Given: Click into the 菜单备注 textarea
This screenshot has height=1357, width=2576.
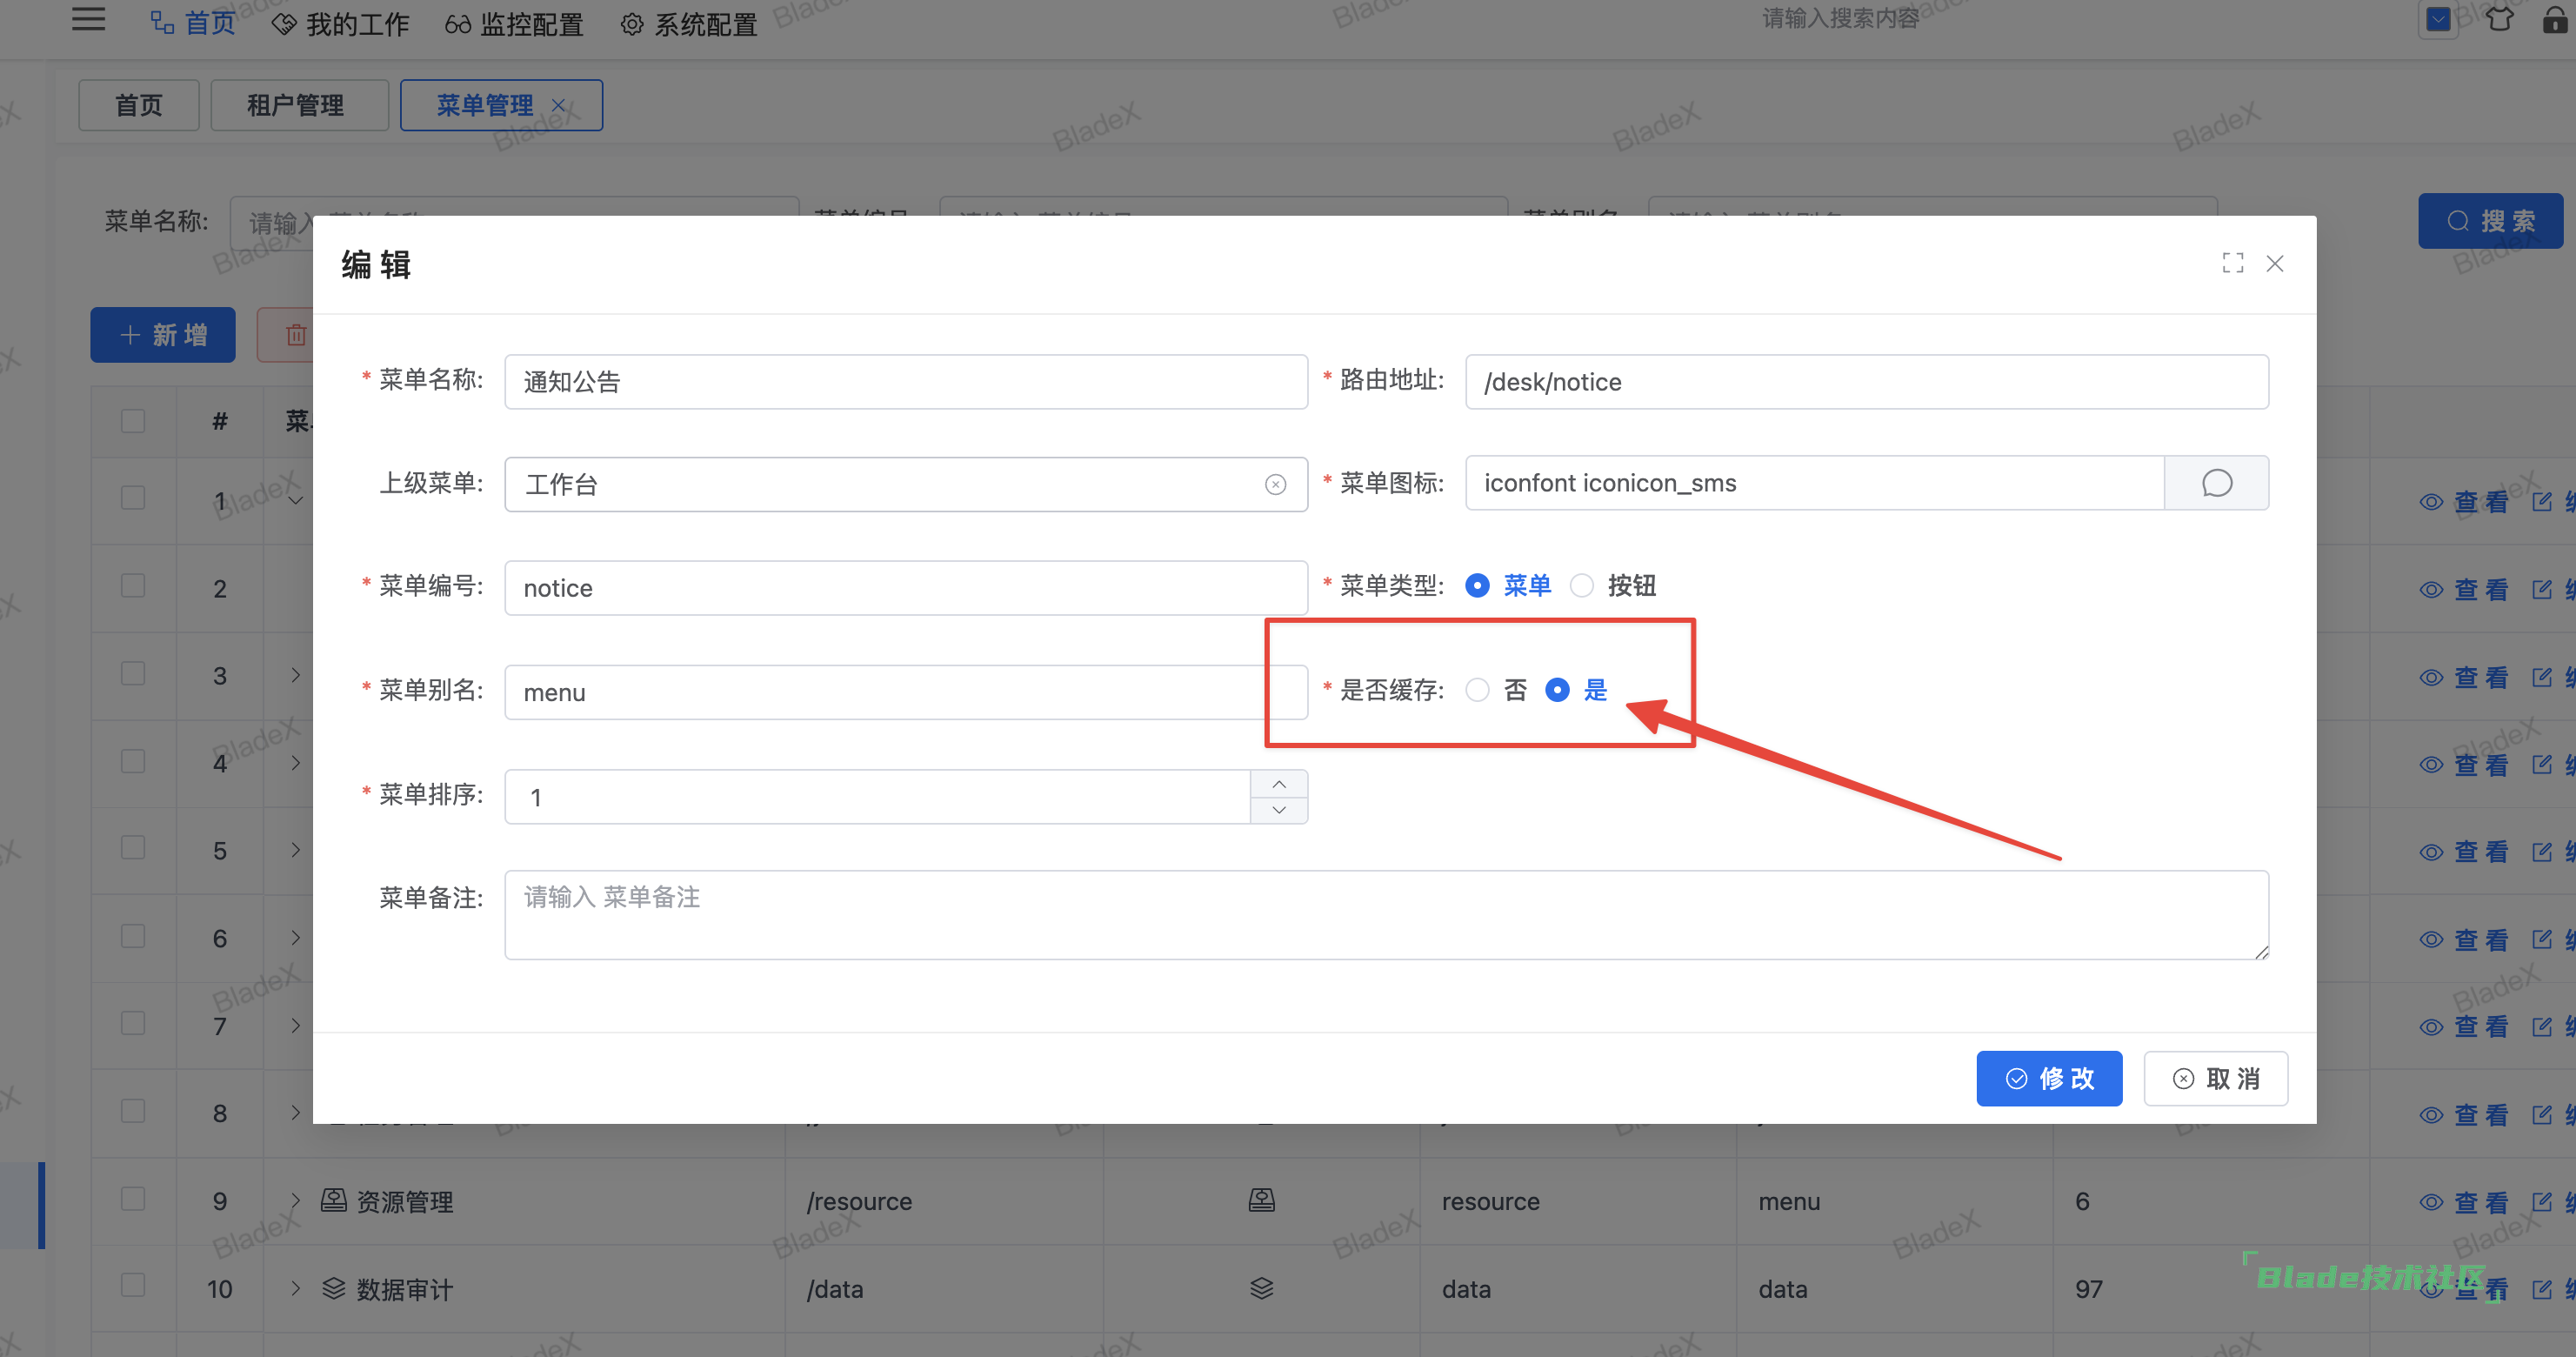Looking at the screenshot, I should coord(1385,915).
